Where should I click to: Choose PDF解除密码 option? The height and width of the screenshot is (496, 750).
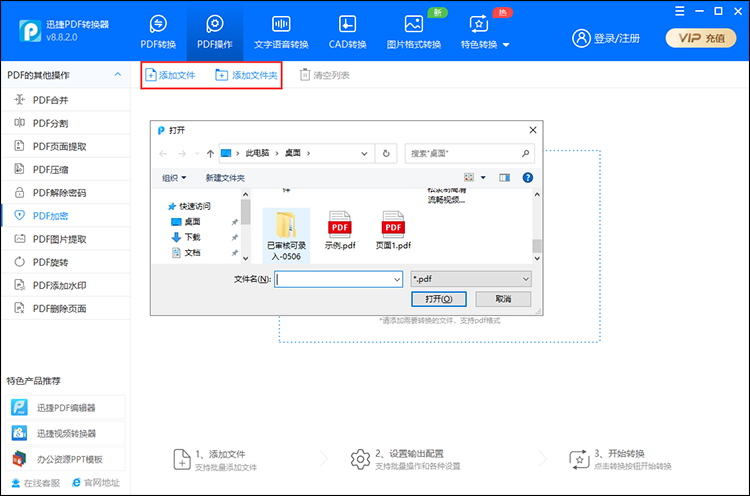66,193
